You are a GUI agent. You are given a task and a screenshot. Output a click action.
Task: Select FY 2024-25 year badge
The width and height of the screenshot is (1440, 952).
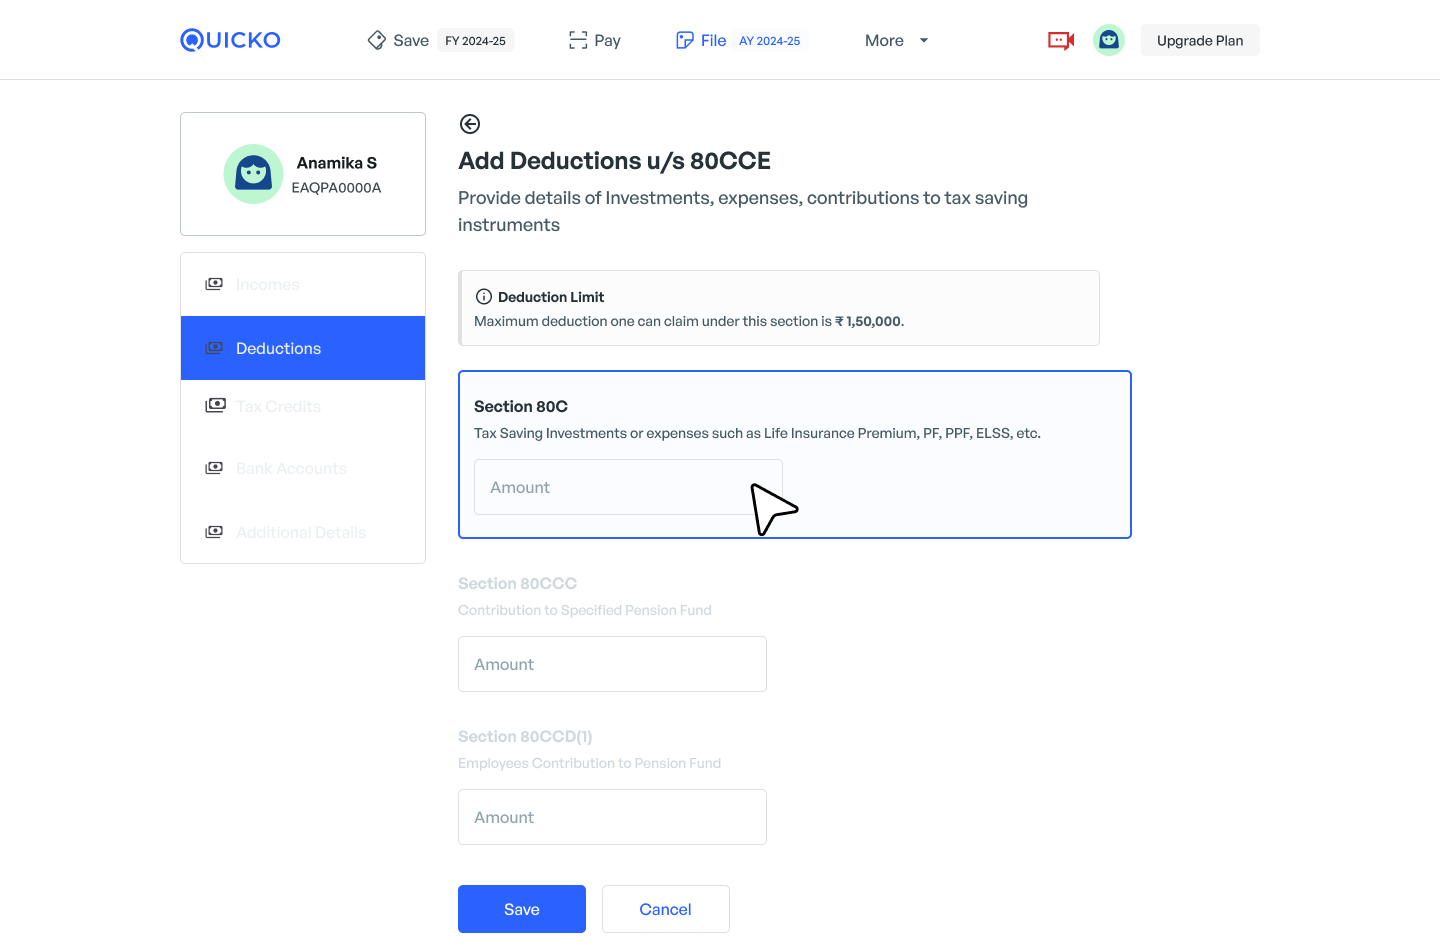[x=475, y=41]
